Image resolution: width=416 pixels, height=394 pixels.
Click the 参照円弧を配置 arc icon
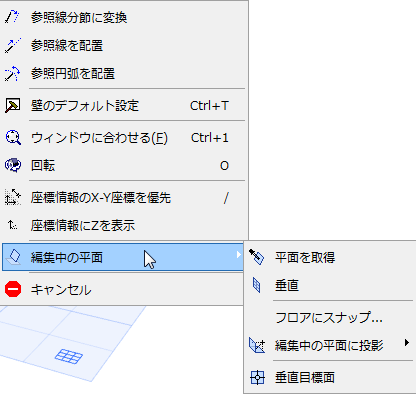(x=12, y=74)
